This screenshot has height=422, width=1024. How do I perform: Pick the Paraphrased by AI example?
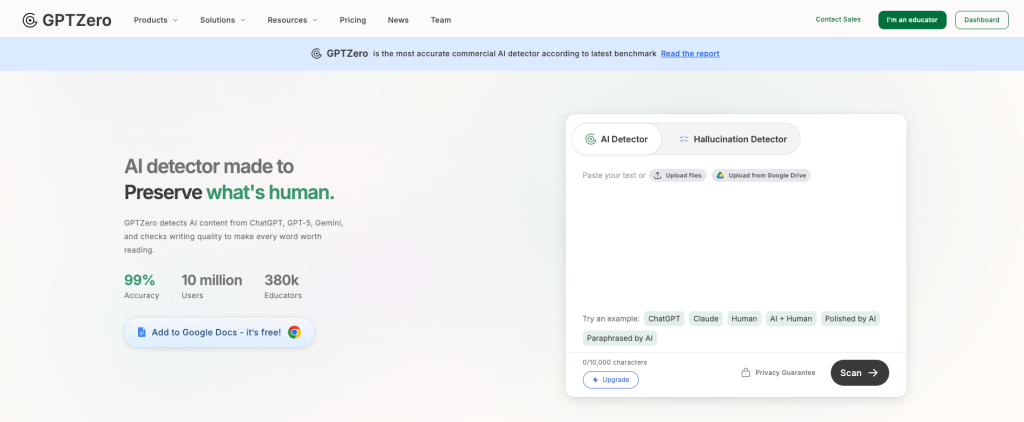click(620, 338)
